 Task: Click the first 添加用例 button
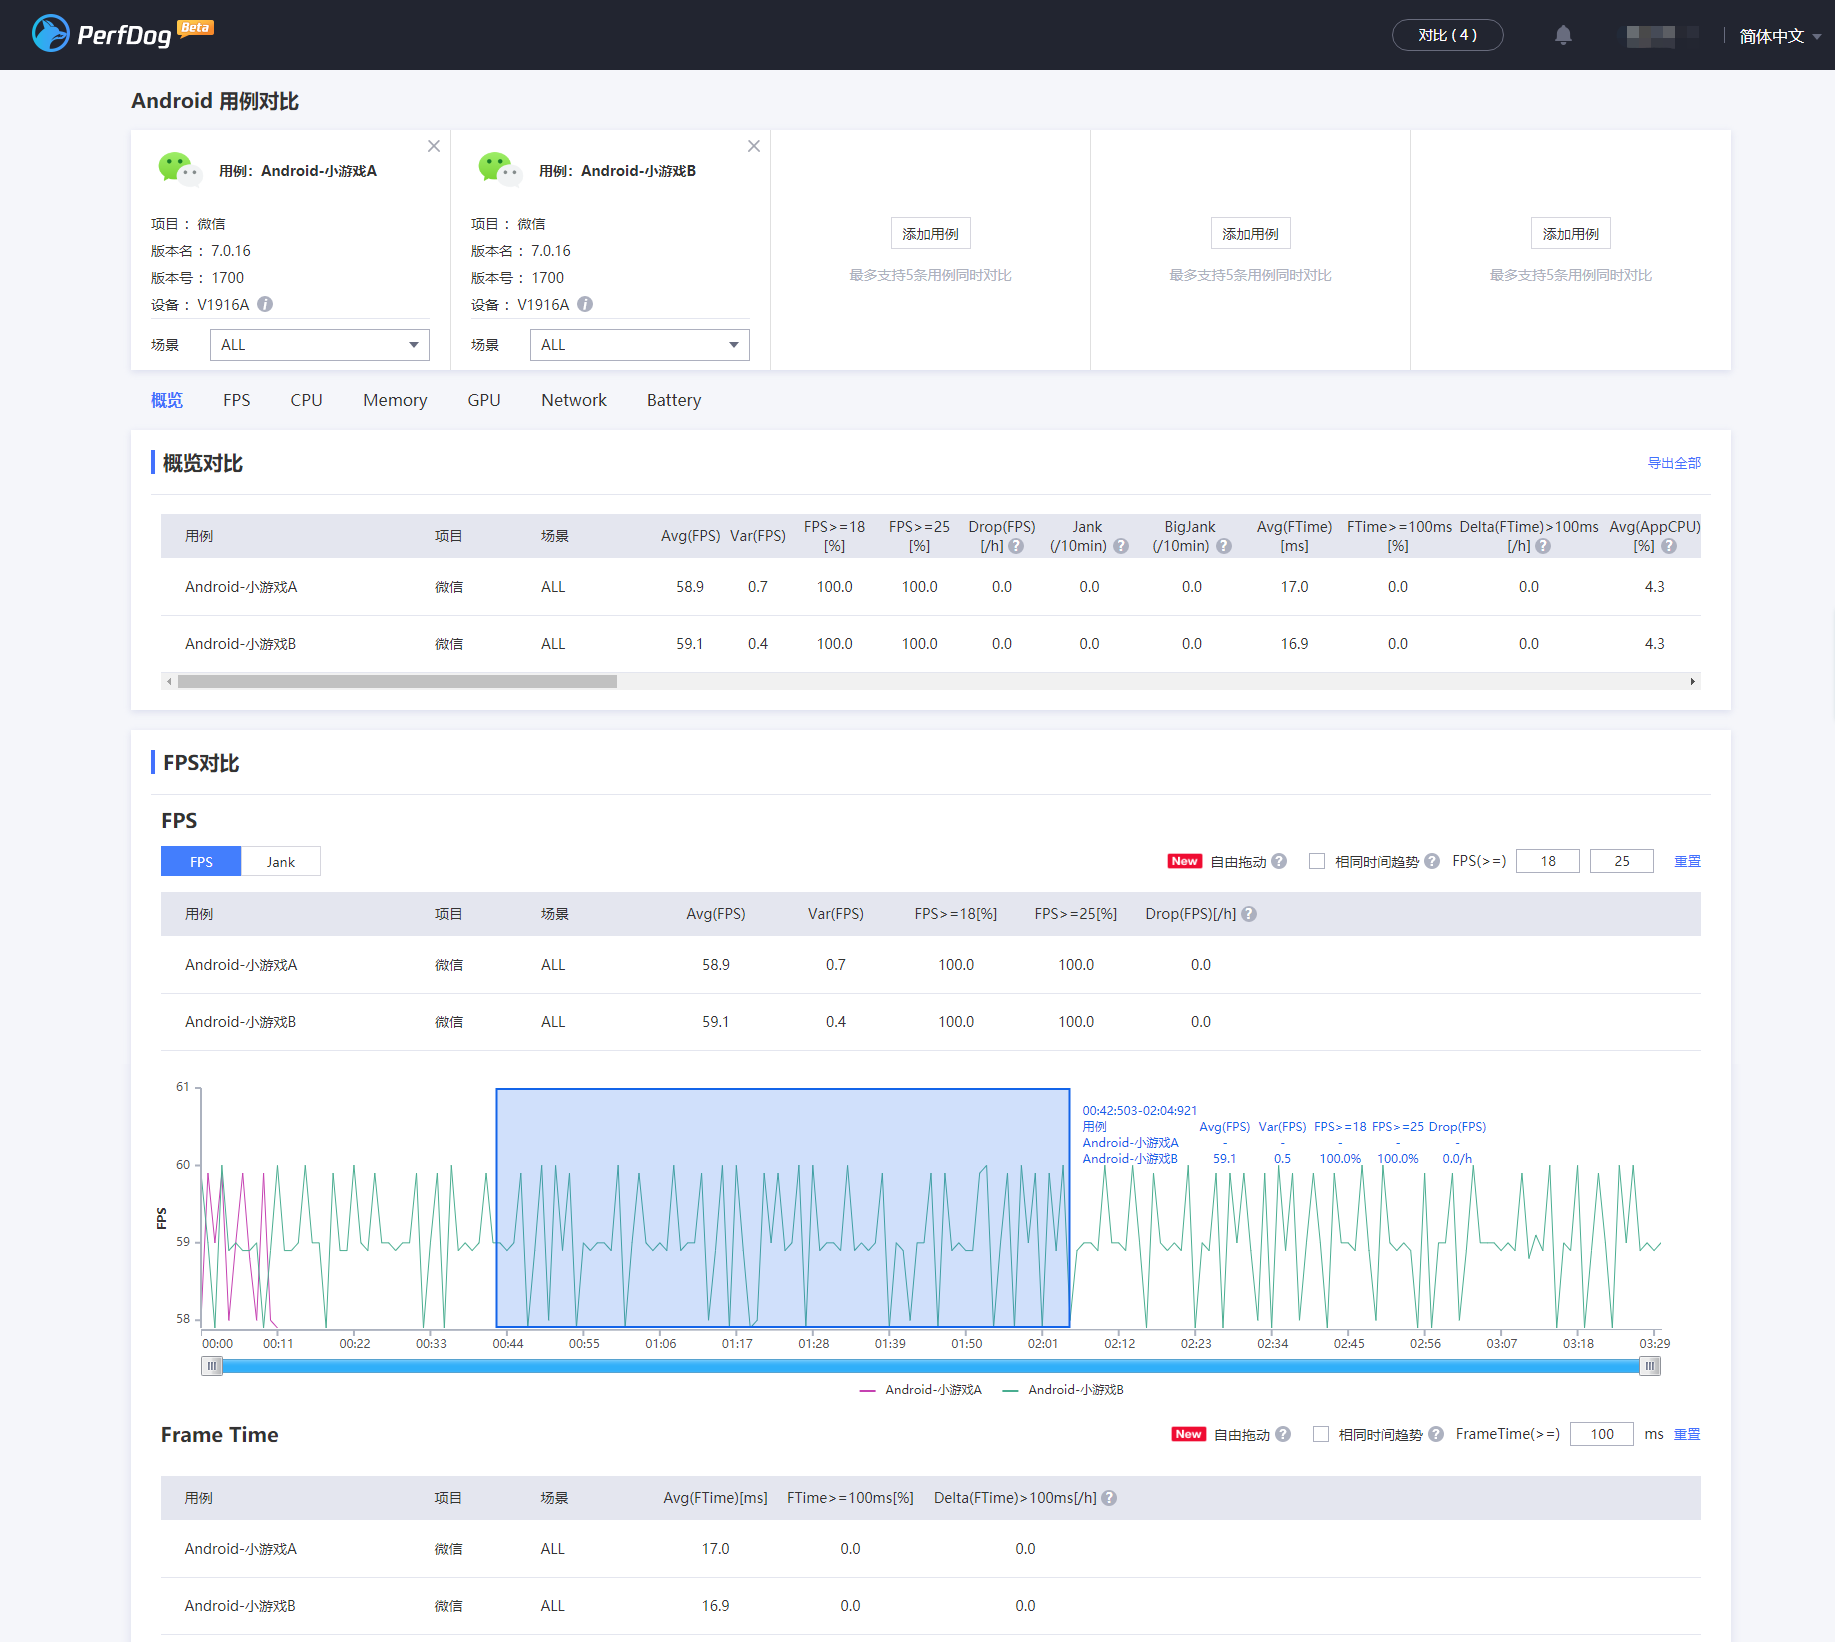point(930,233)
